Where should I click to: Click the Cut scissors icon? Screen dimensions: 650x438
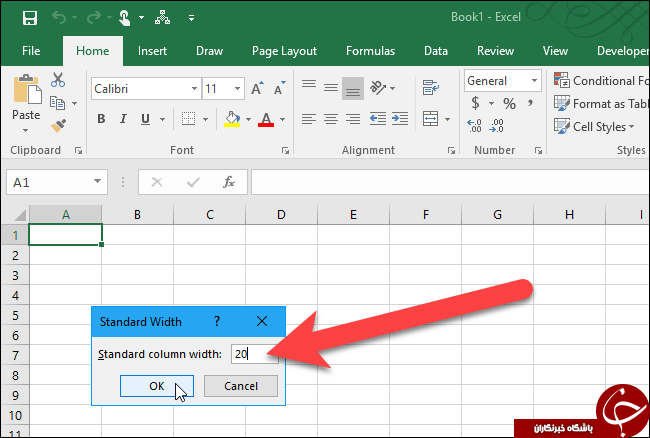58,80
